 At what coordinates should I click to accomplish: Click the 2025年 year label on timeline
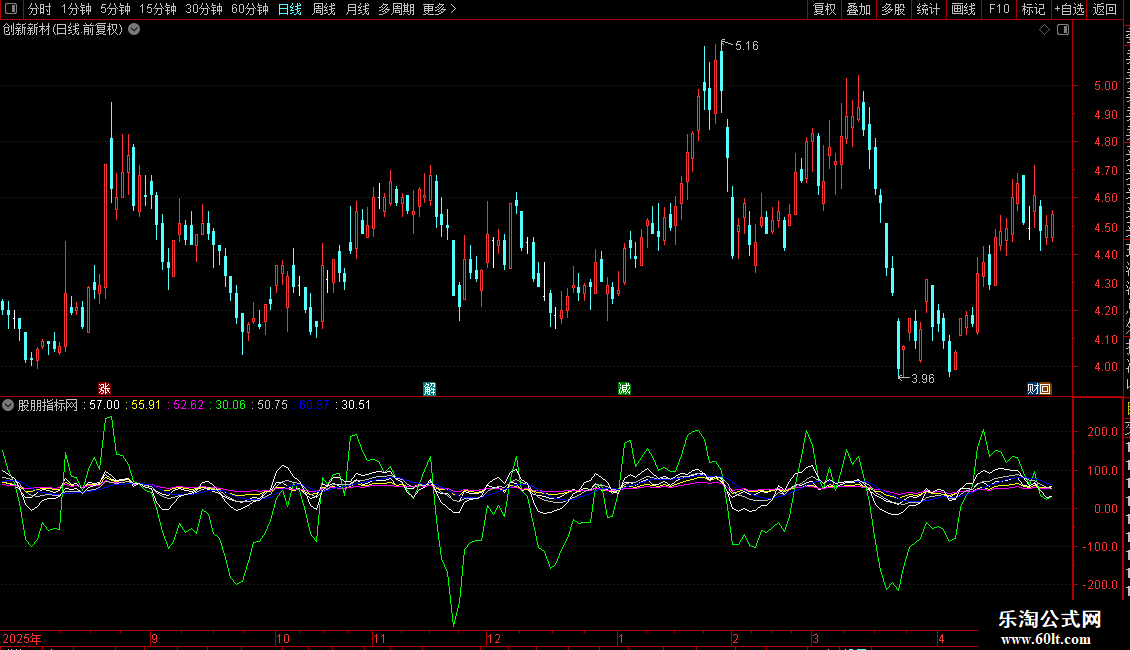(x=22, y=639)
